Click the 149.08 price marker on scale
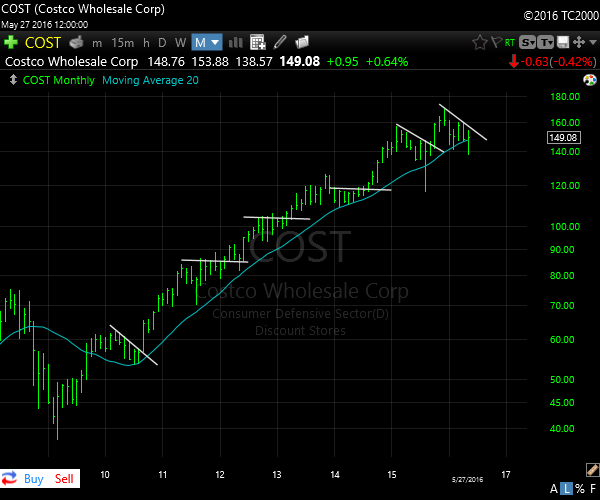Viewport: 600px width, 500px height. tap(563, 138)
